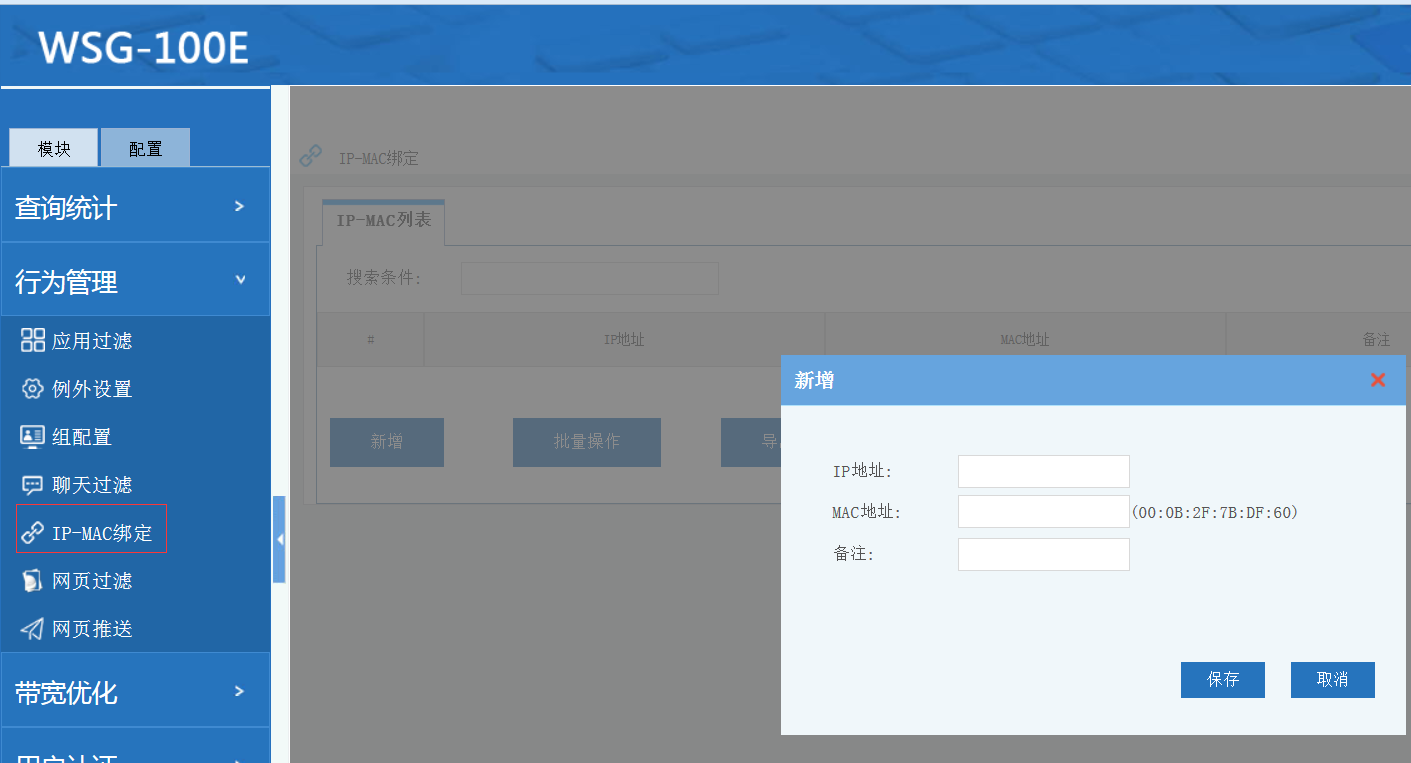Click the 聊天过滤 chat bubble icon
Screen dimensions: 1411x763
[33, 485]
